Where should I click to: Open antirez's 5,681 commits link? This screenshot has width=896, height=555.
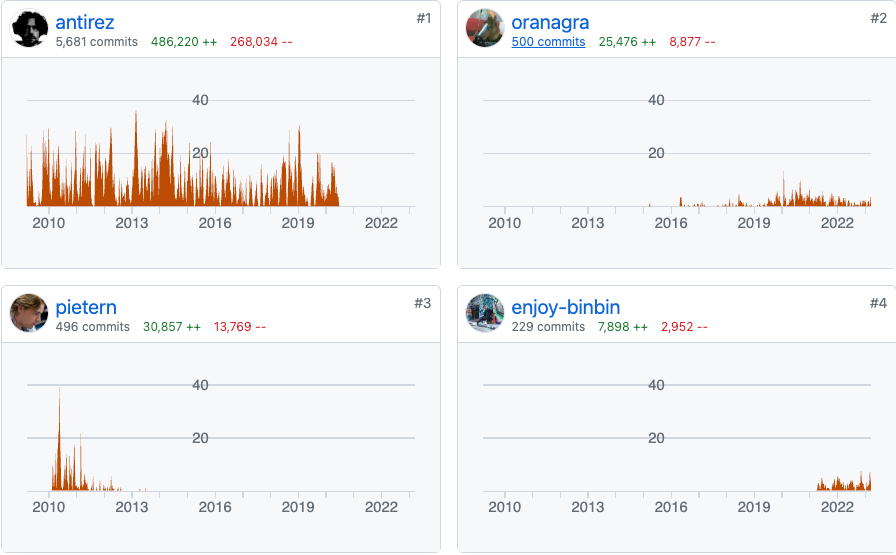click(97, 42)
